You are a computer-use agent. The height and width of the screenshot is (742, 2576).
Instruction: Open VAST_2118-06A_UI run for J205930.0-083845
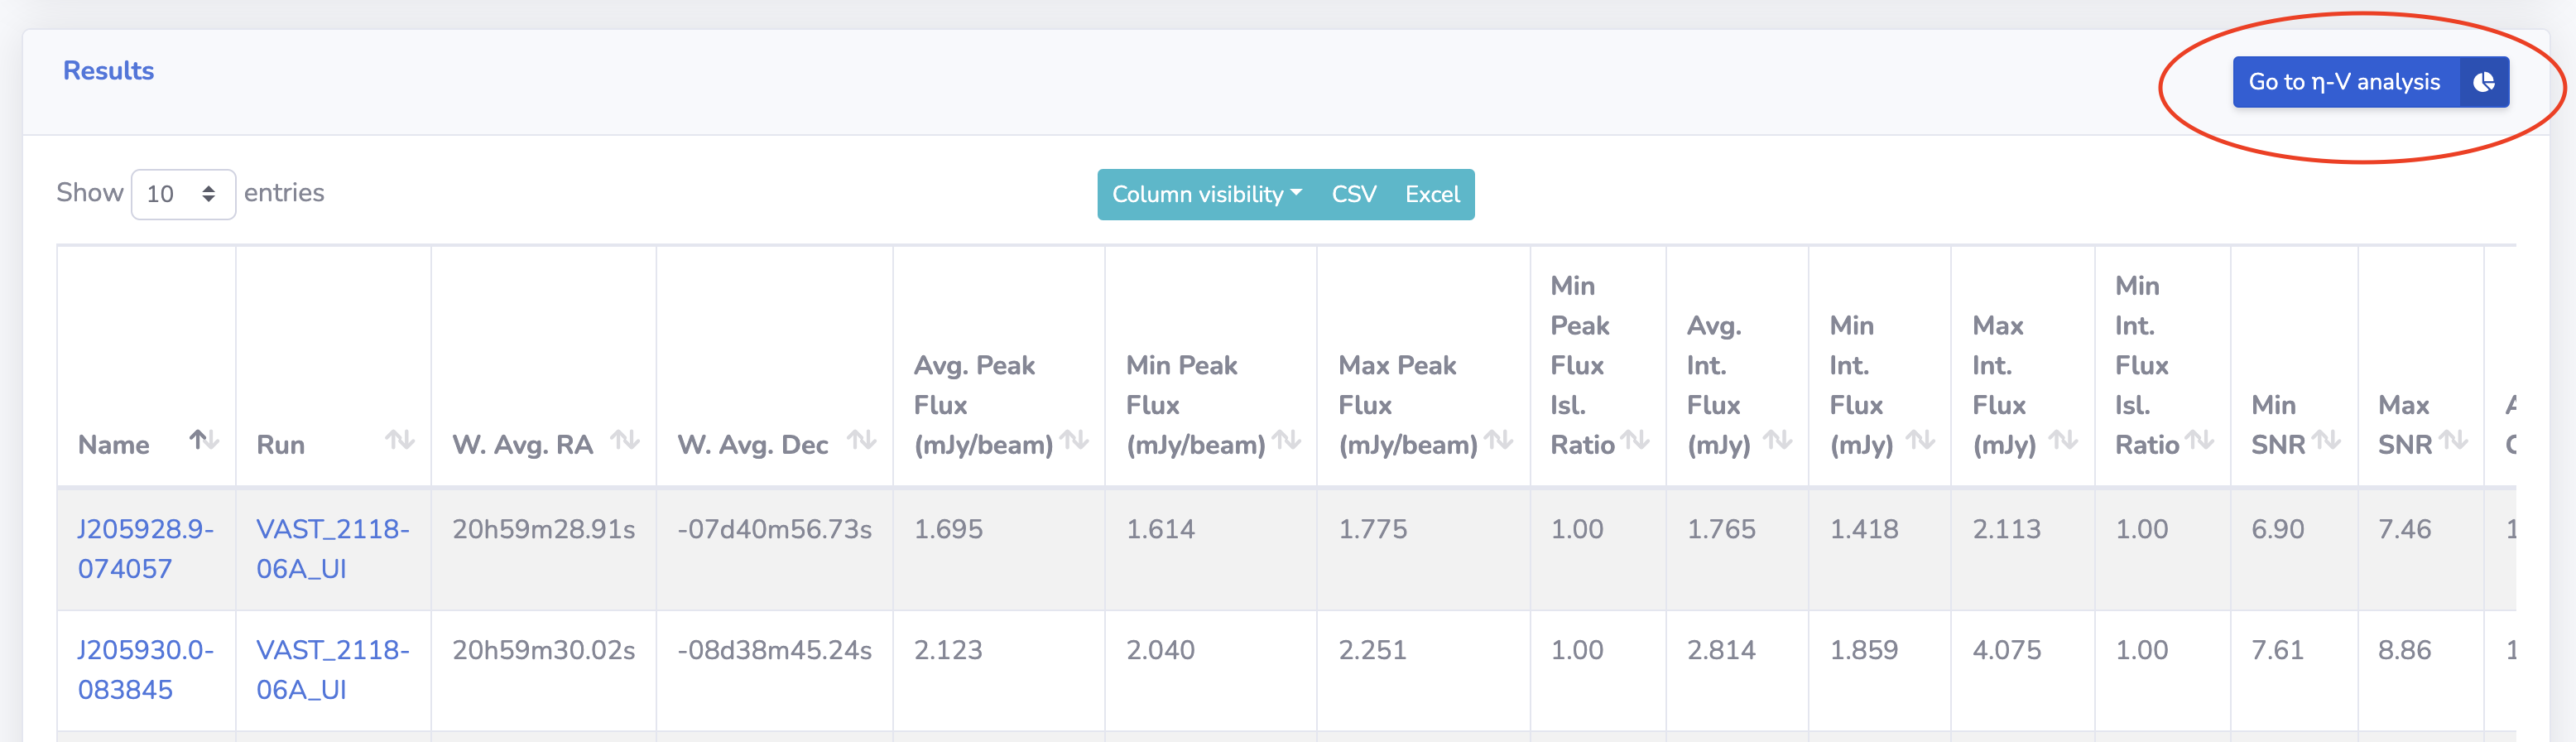(x=333, y=670)
